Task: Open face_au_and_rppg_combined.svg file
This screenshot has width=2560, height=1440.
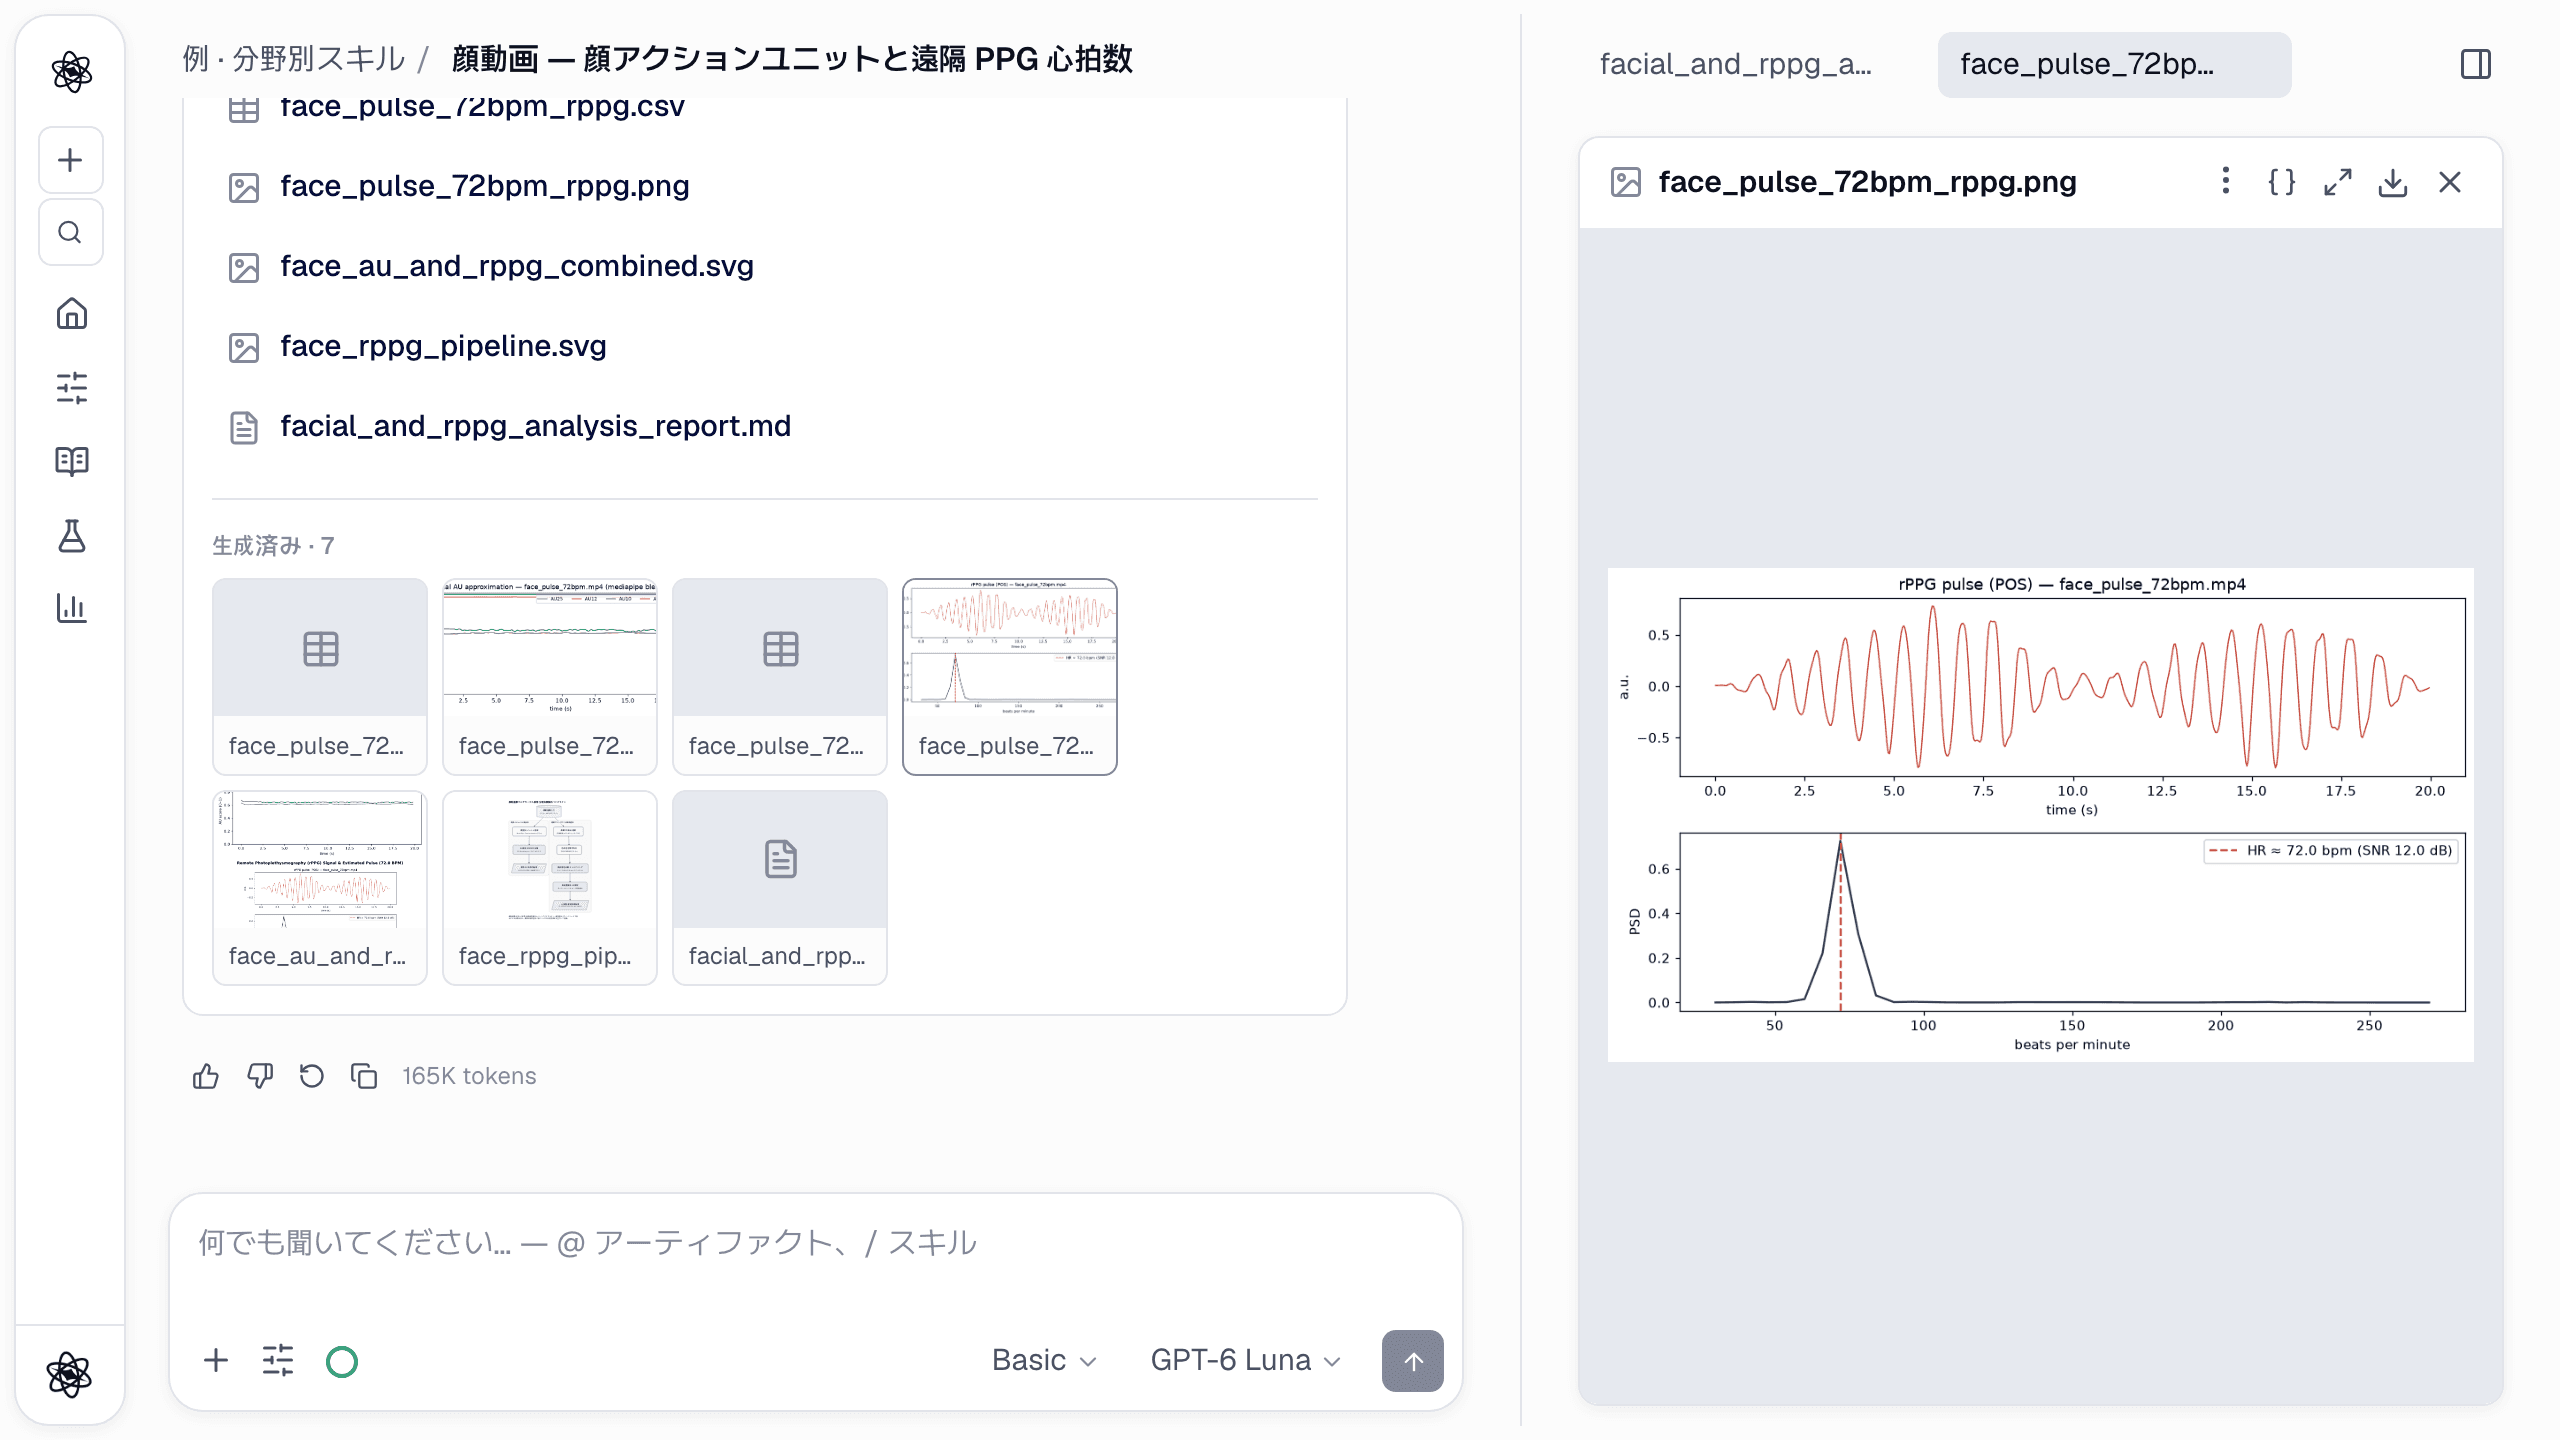Action: (517, 266)
